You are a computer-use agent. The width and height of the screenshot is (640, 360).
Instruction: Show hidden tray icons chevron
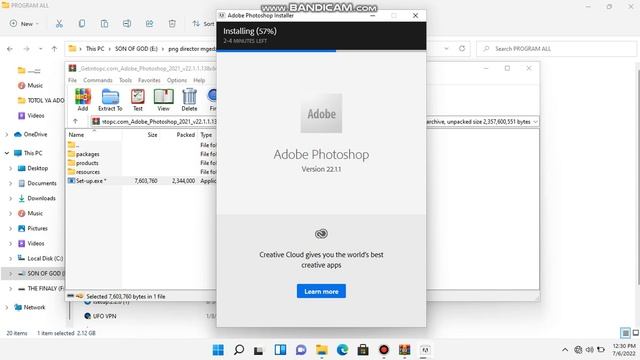click(565, 350)
